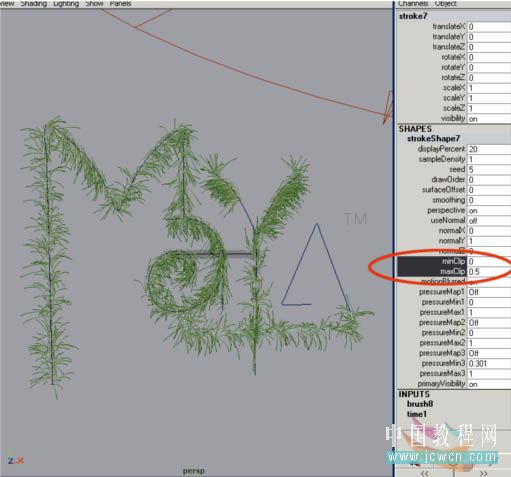
Task: Click the left double-arrow button at bottom
Action: (x=424, y=473)
